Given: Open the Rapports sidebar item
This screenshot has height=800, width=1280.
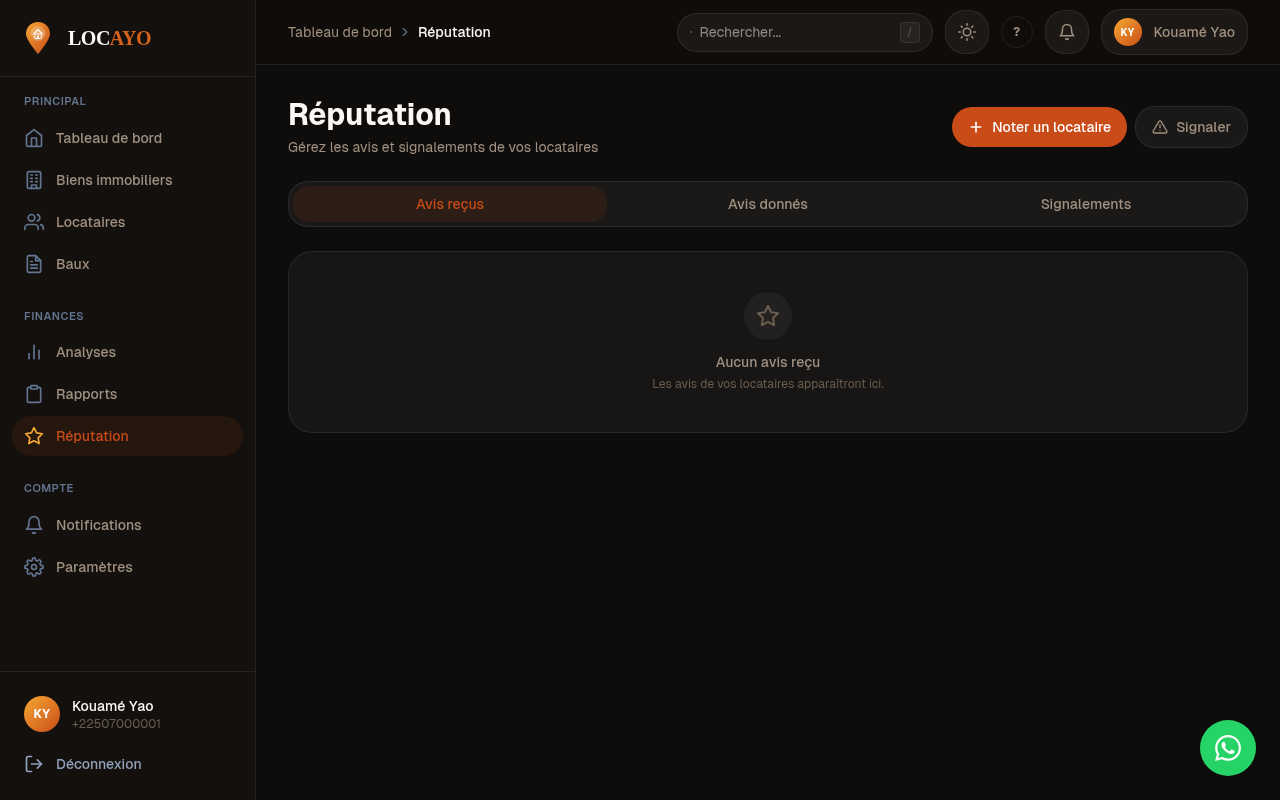Looking at the screenshot, I should [x=86, y=394].
